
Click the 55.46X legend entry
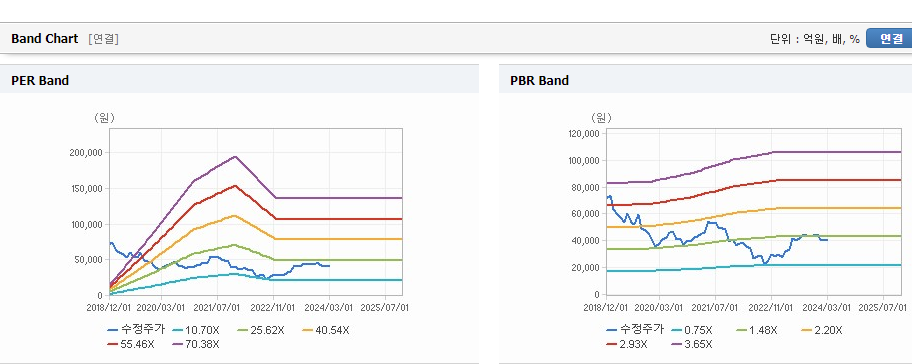click(131, 344)
